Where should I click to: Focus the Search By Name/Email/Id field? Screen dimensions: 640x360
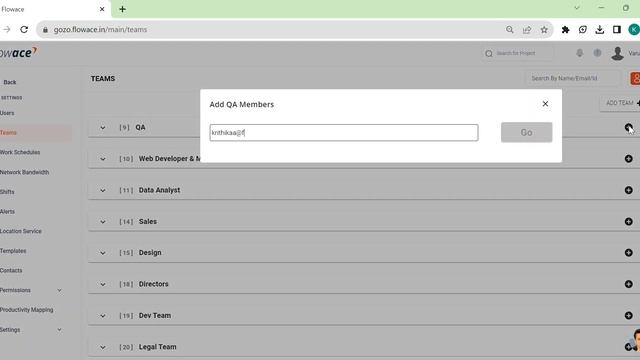click(x=571, y=78)
